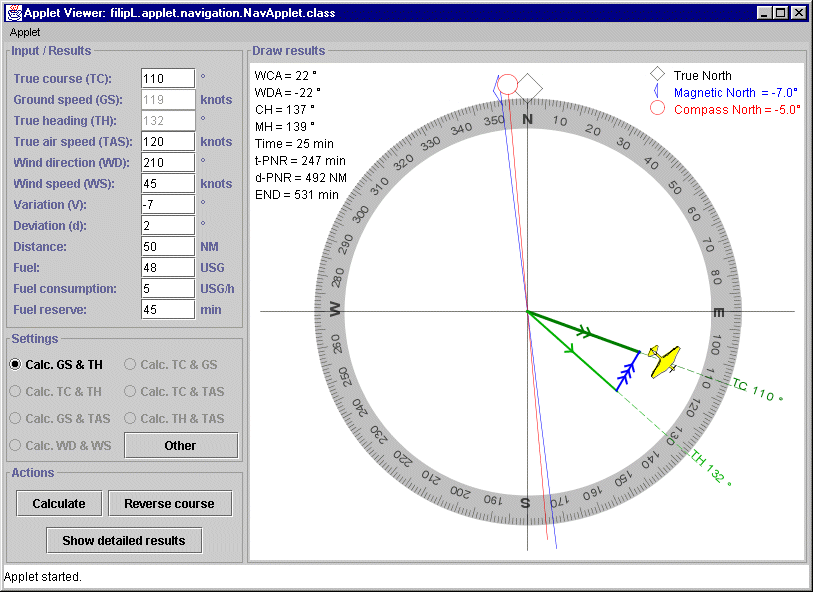Open Show detailed results
813x592 pixels.
coord(124,540)
